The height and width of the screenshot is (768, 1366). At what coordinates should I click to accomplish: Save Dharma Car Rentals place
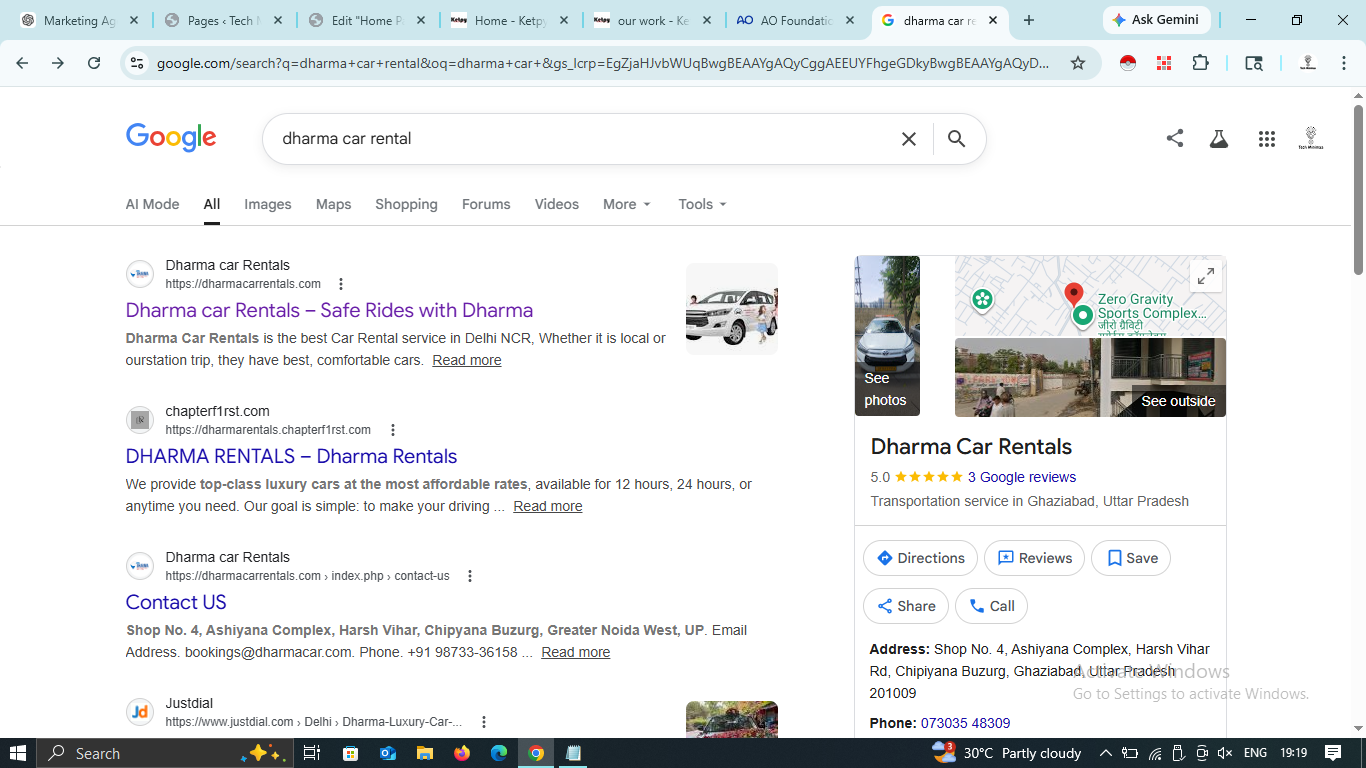click(x=1131, y=558)
